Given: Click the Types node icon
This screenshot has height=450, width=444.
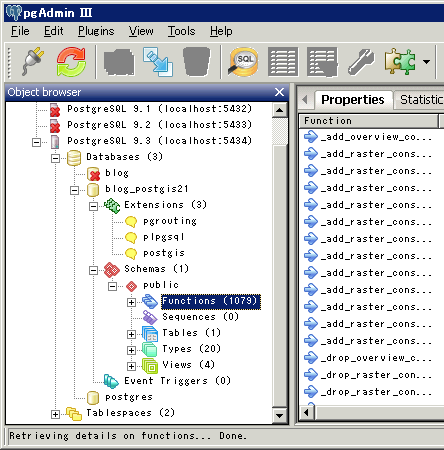Looking at the screenshot, I should tap(150, 350).
